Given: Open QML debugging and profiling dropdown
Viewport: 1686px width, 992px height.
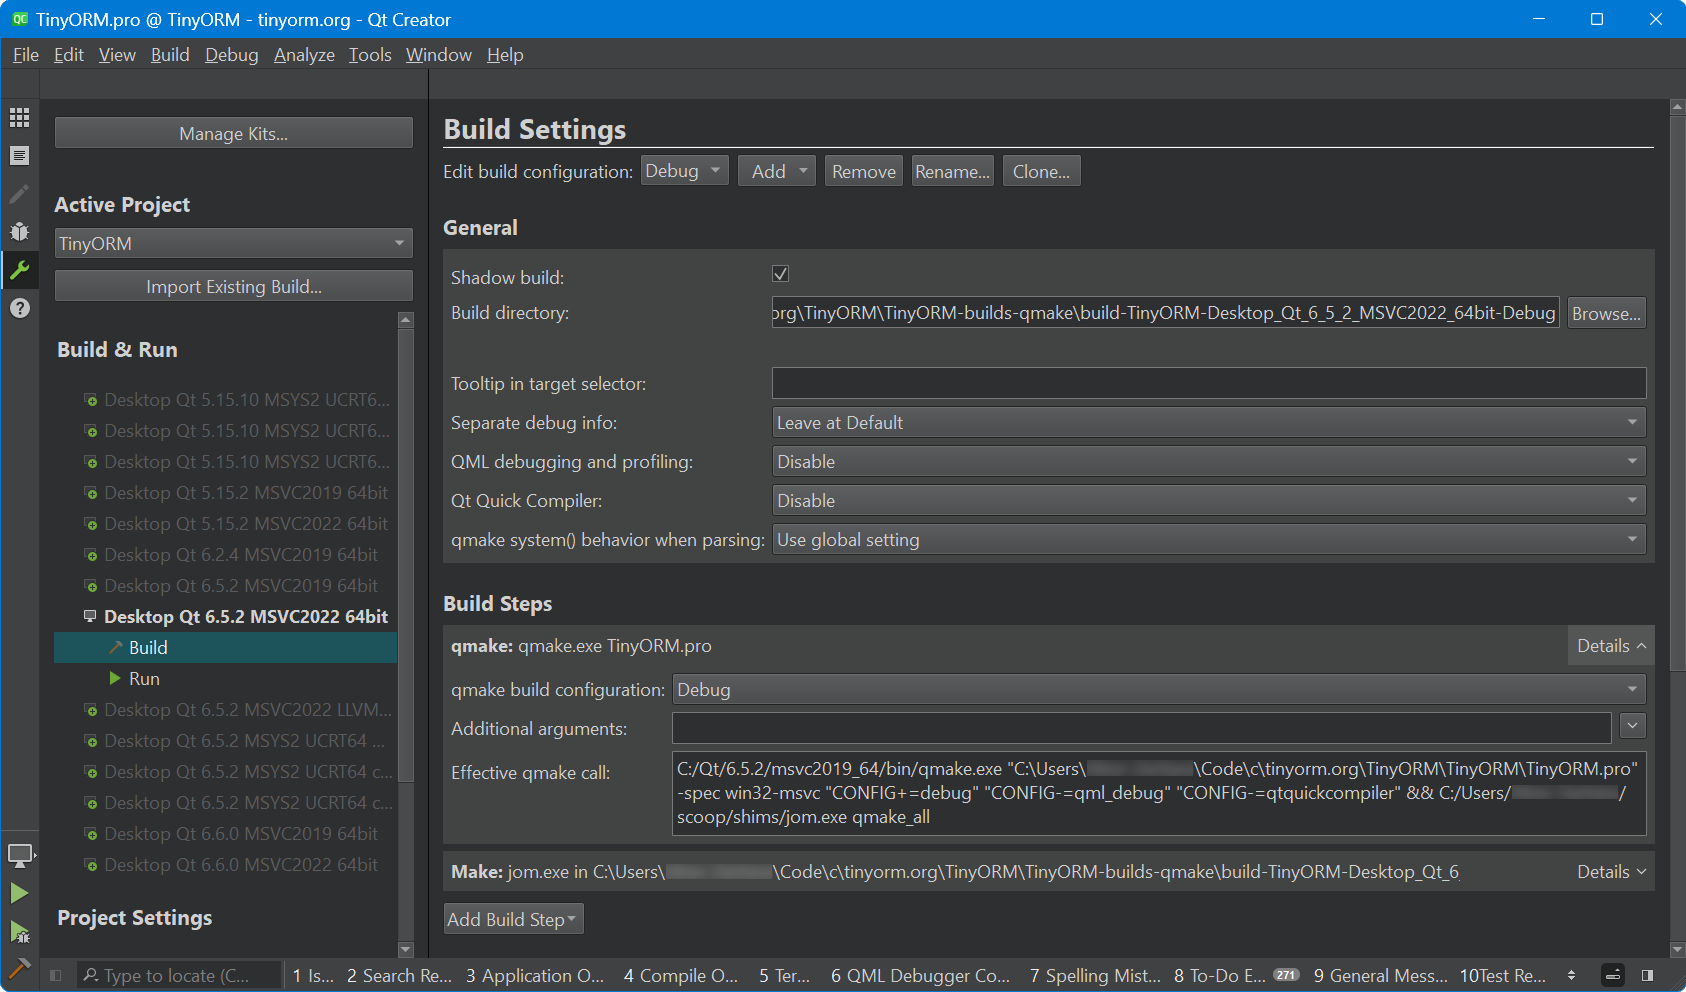Looking at the screenshot, I should [1209, 462].
